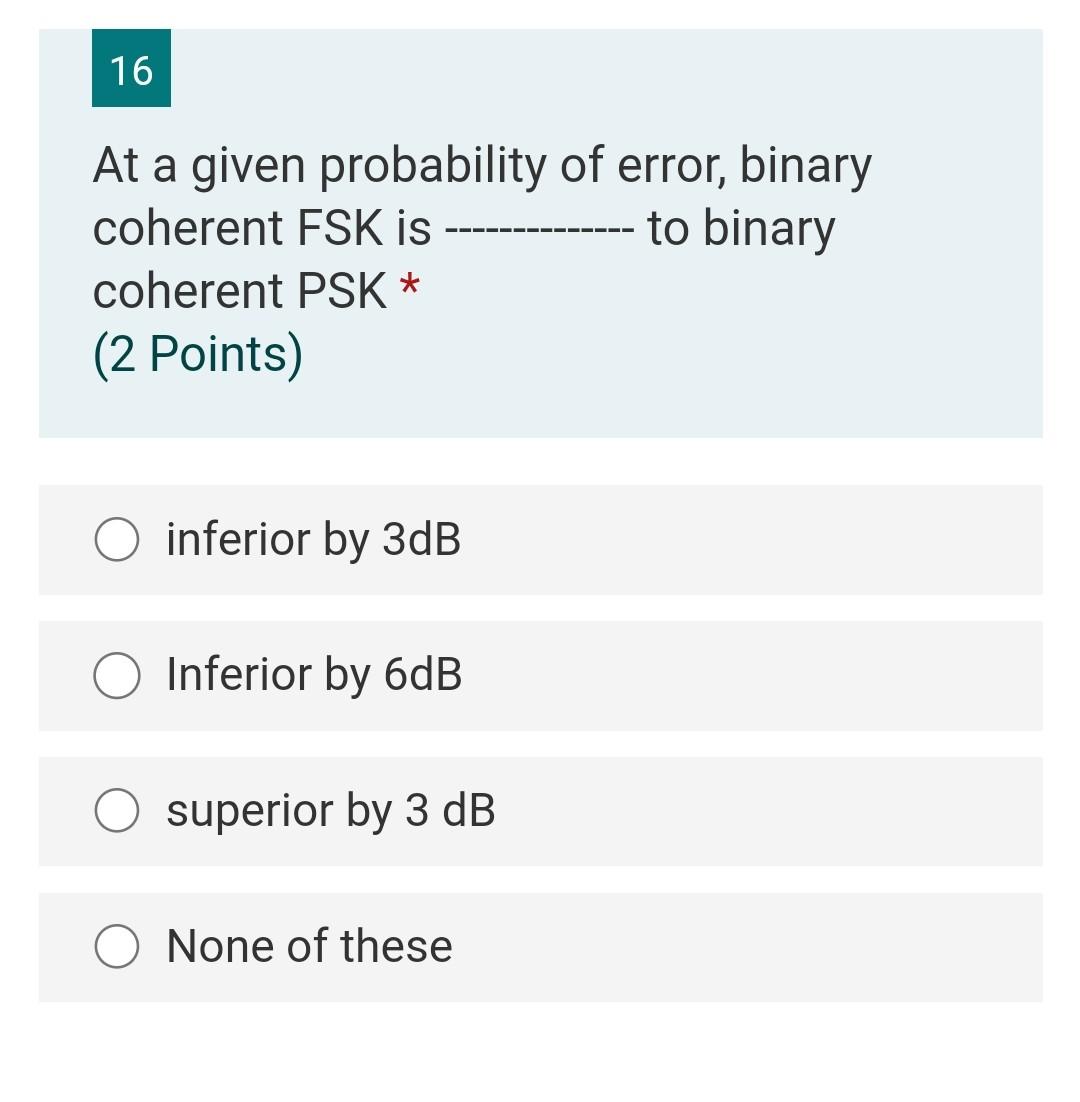
Task: Select the 'Inferior by 6dB' radio button
Action: click(115, 675)
